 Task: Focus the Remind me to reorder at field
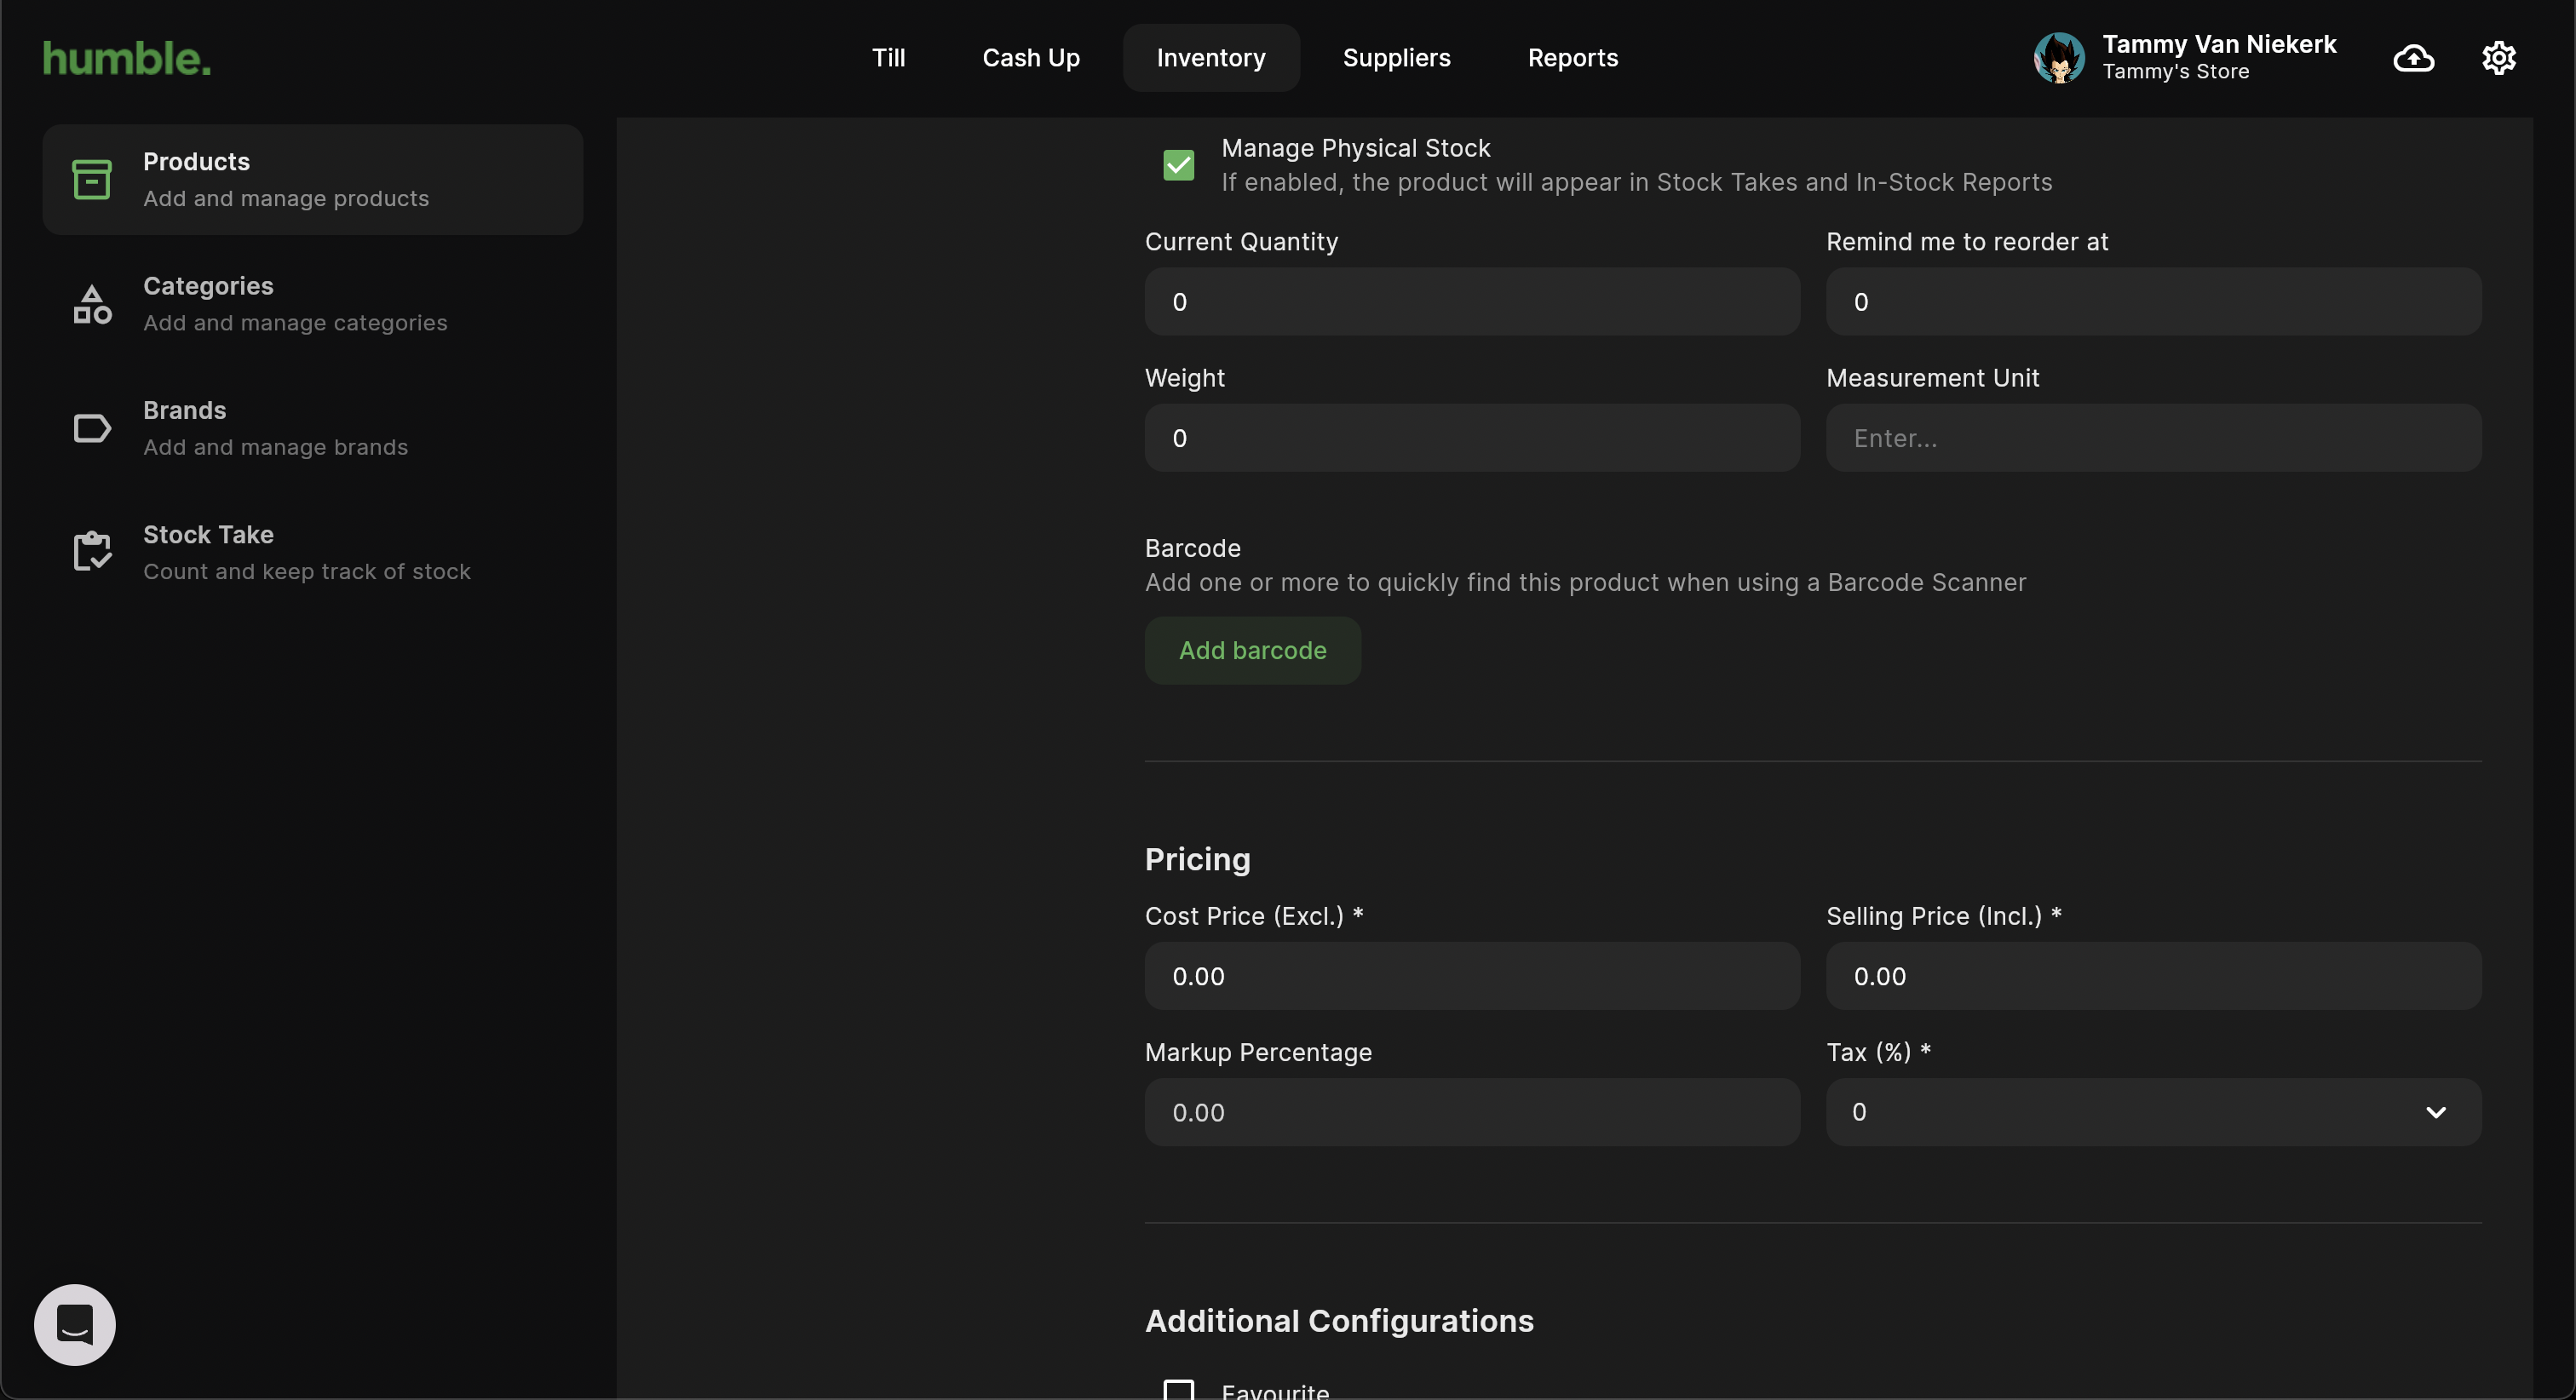pos(2153,302)
